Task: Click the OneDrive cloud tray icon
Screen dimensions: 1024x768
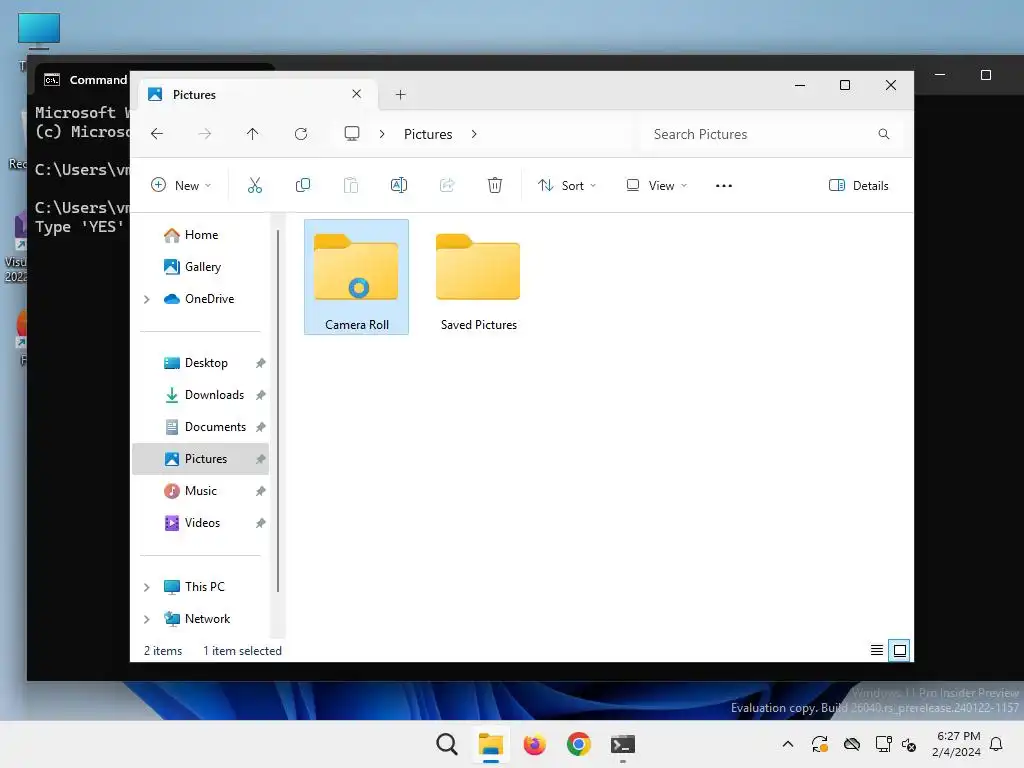Action: pos(852,744)
